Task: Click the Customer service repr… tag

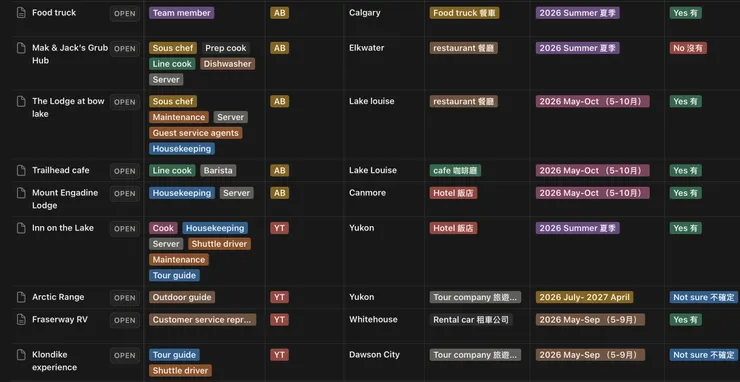Action: click(x=202, y=320)
